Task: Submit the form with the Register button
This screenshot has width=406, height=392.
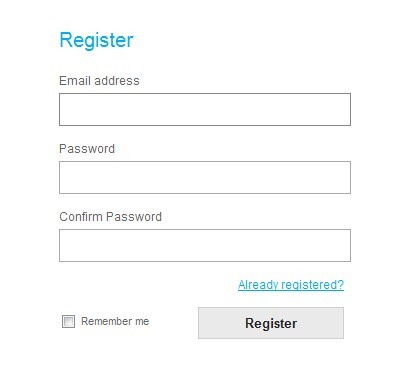Action: coord(271,323)
